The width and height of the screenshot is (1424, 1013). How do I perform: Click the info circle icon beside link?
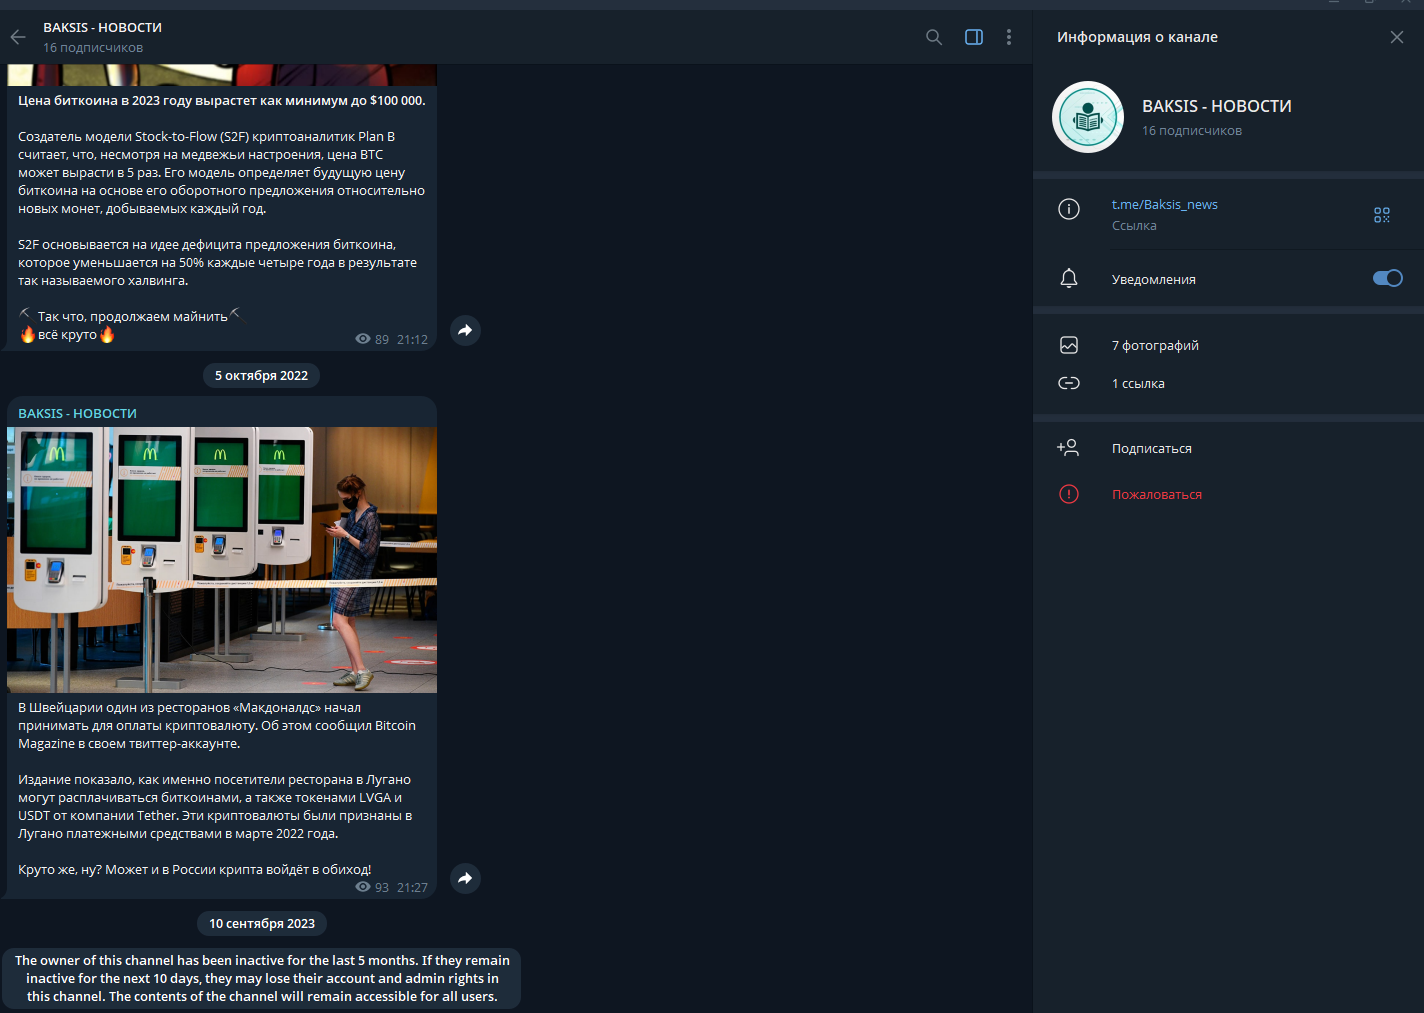tap(1069, 209)
